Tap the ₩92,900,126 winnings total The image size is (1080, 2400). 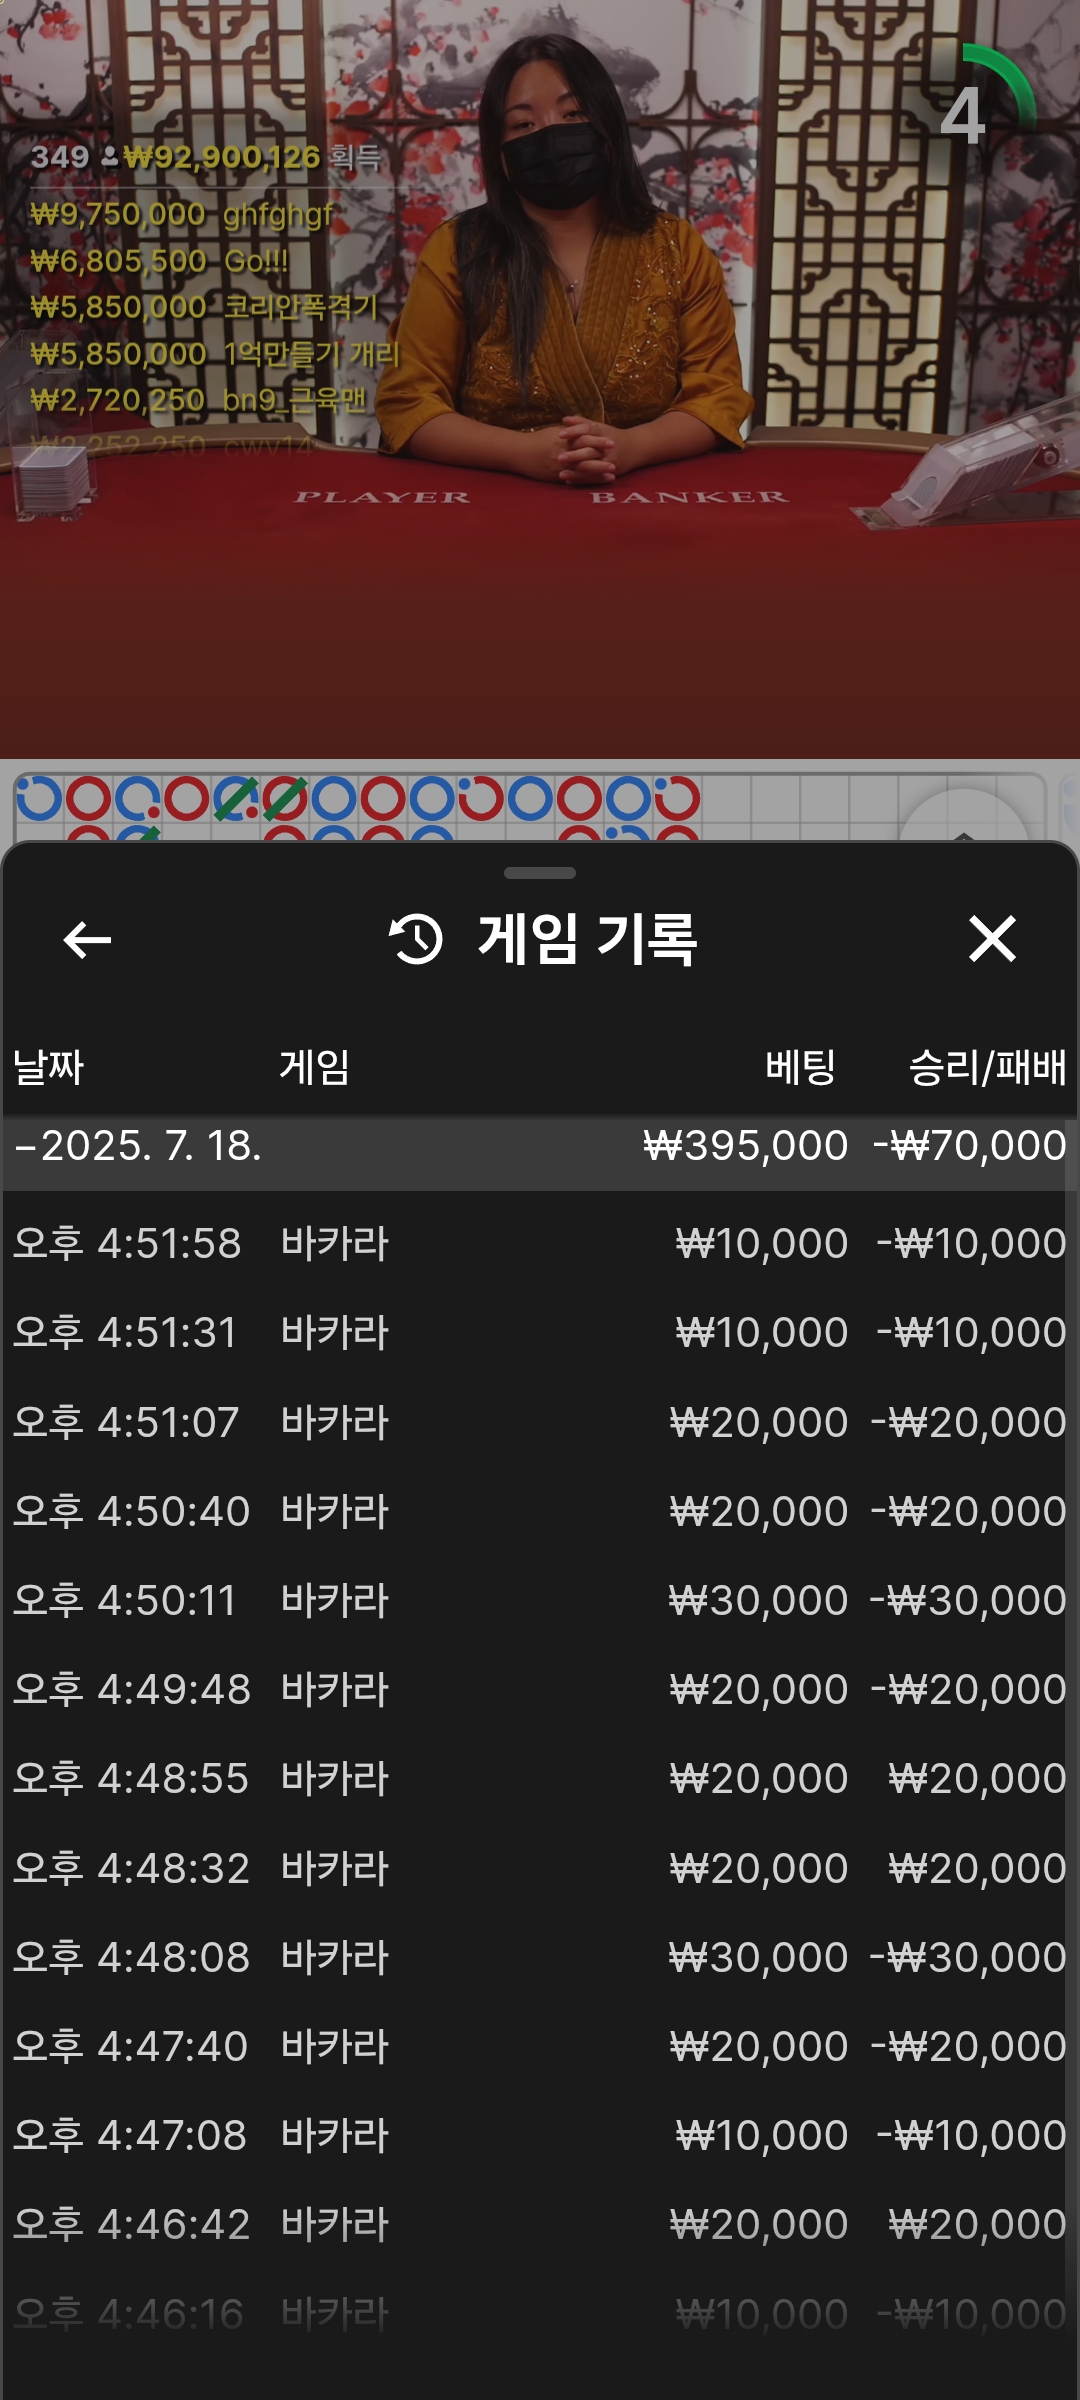222,157
